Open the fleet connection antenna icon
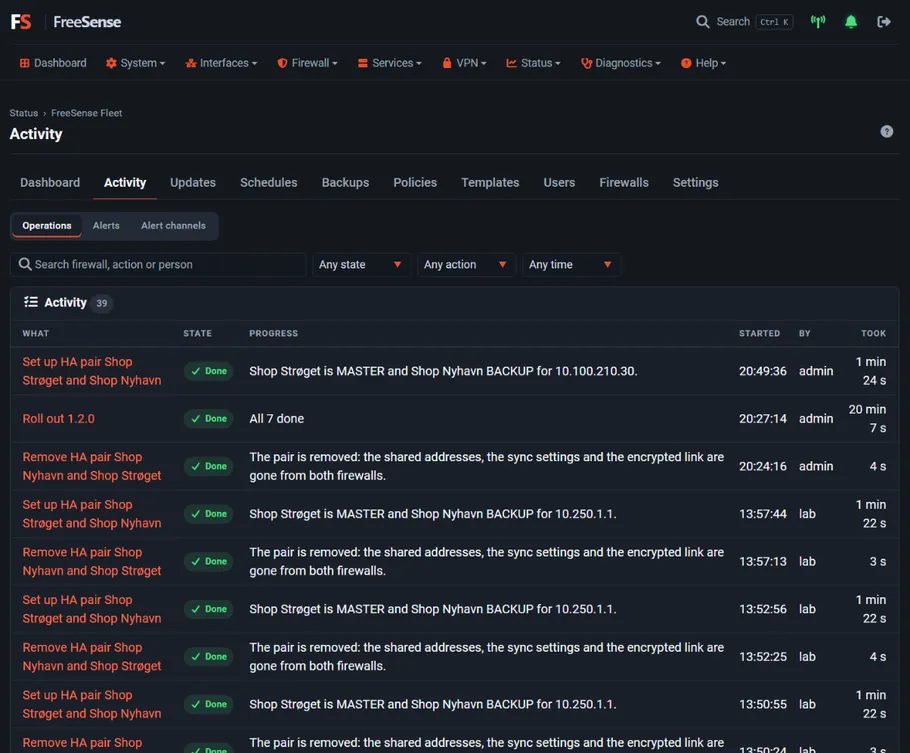This screenshot has height=753, width=910. point(818,22)
